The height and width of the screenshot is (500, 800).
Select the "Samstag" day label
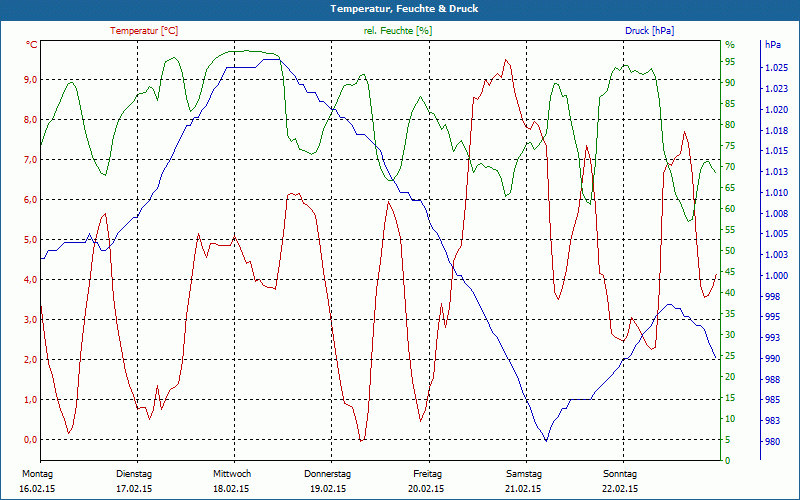[x=524, y=474]
